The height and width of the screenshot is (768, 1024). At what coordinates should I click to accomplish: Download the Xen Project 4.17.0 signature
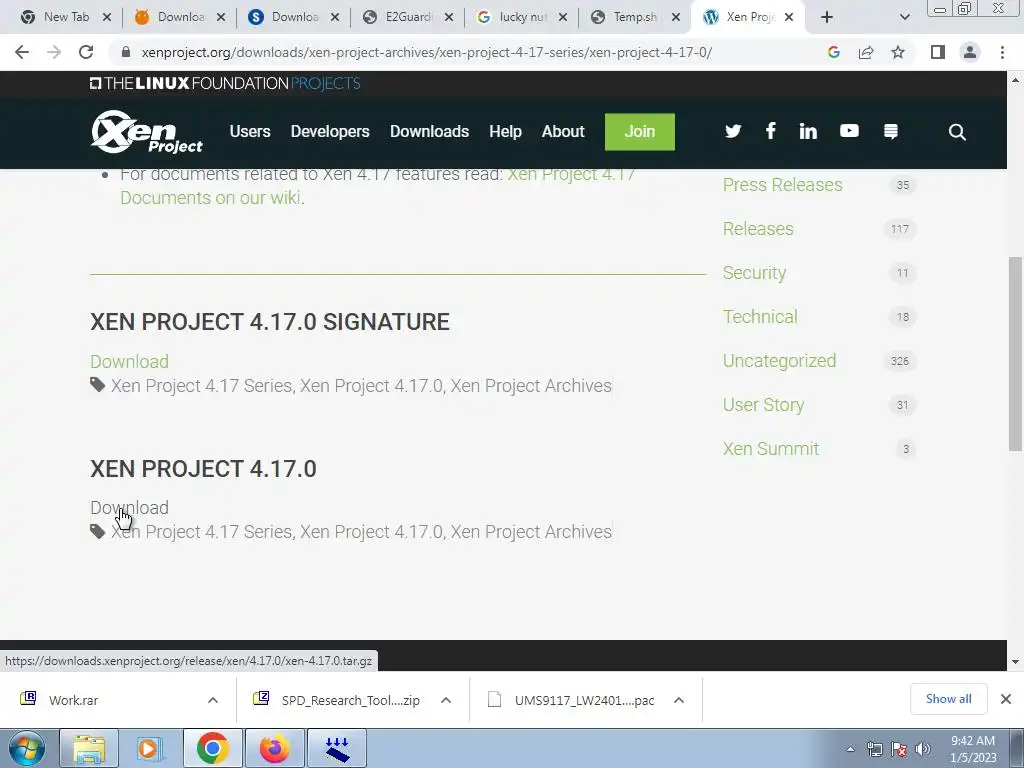pos(129,361)
